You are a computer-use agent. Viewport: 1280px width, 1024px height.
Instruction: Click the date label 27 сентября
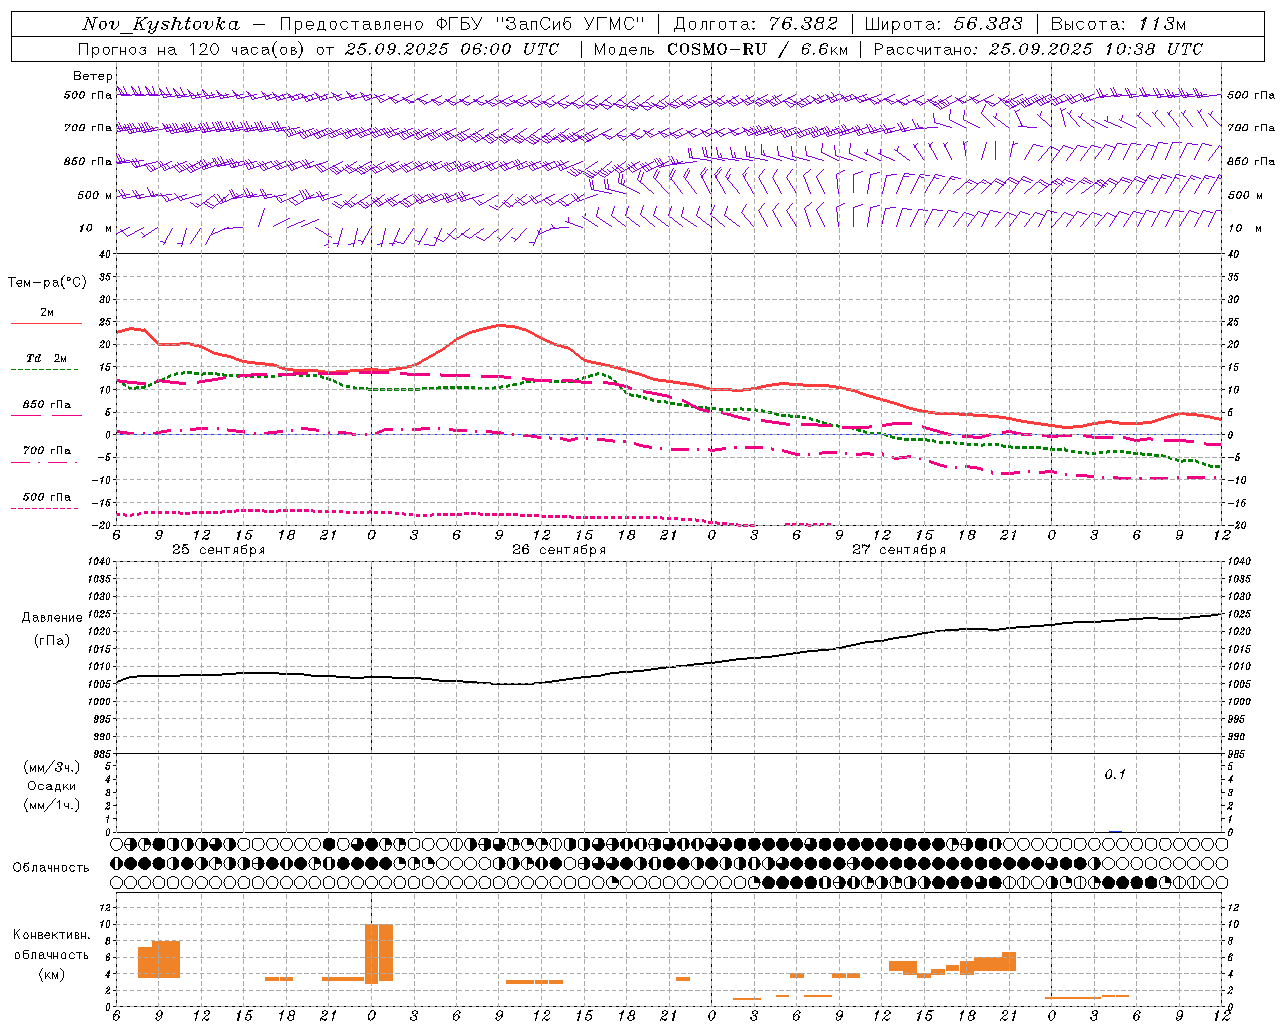coord(899,550)
